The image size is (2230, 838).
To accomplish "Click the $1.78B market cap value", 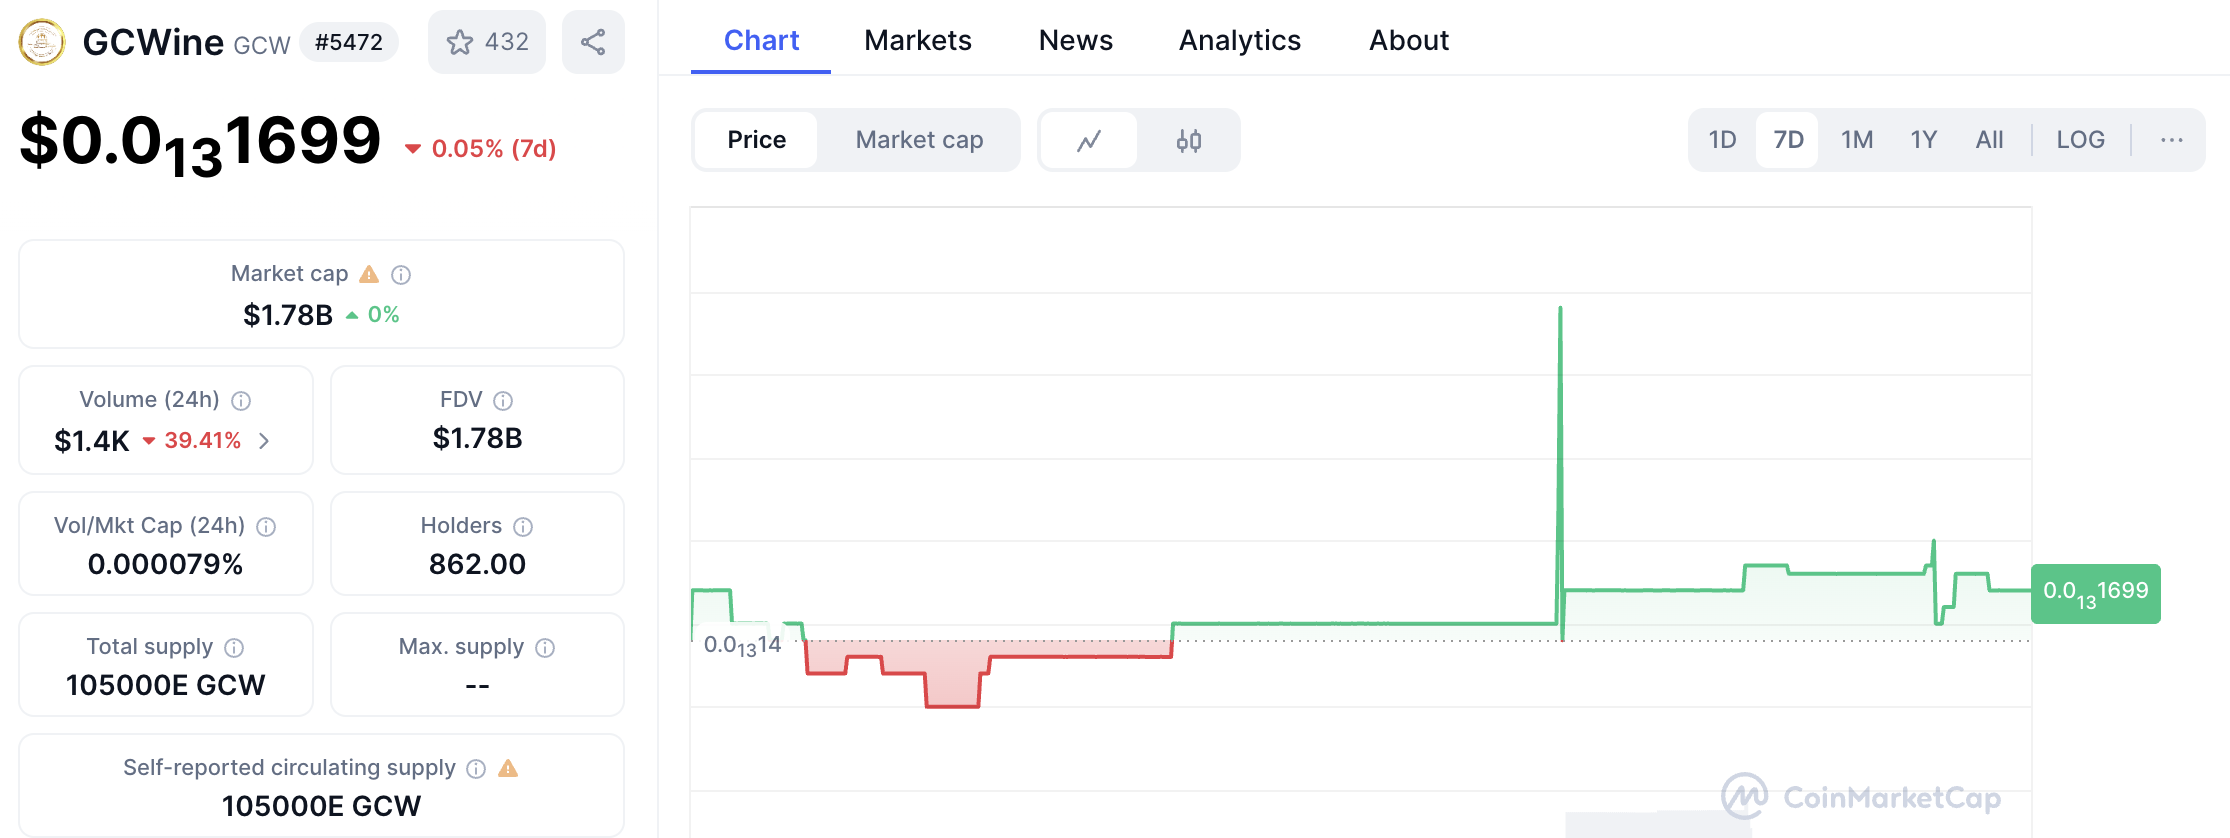I will pos(288,315).
